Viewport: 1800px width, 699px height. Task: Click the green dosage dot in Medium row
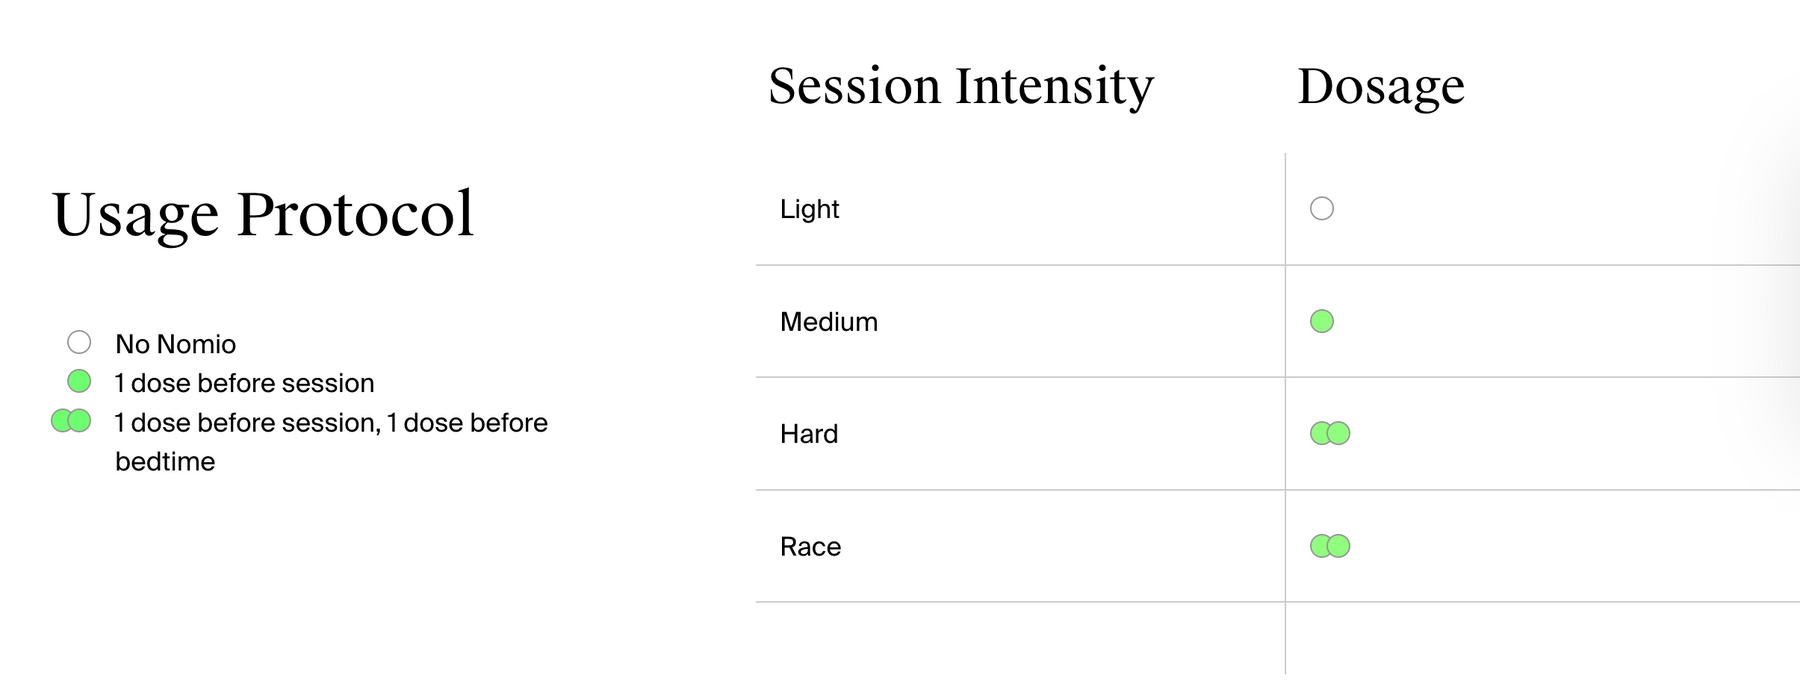click(x=1322, y=321)
